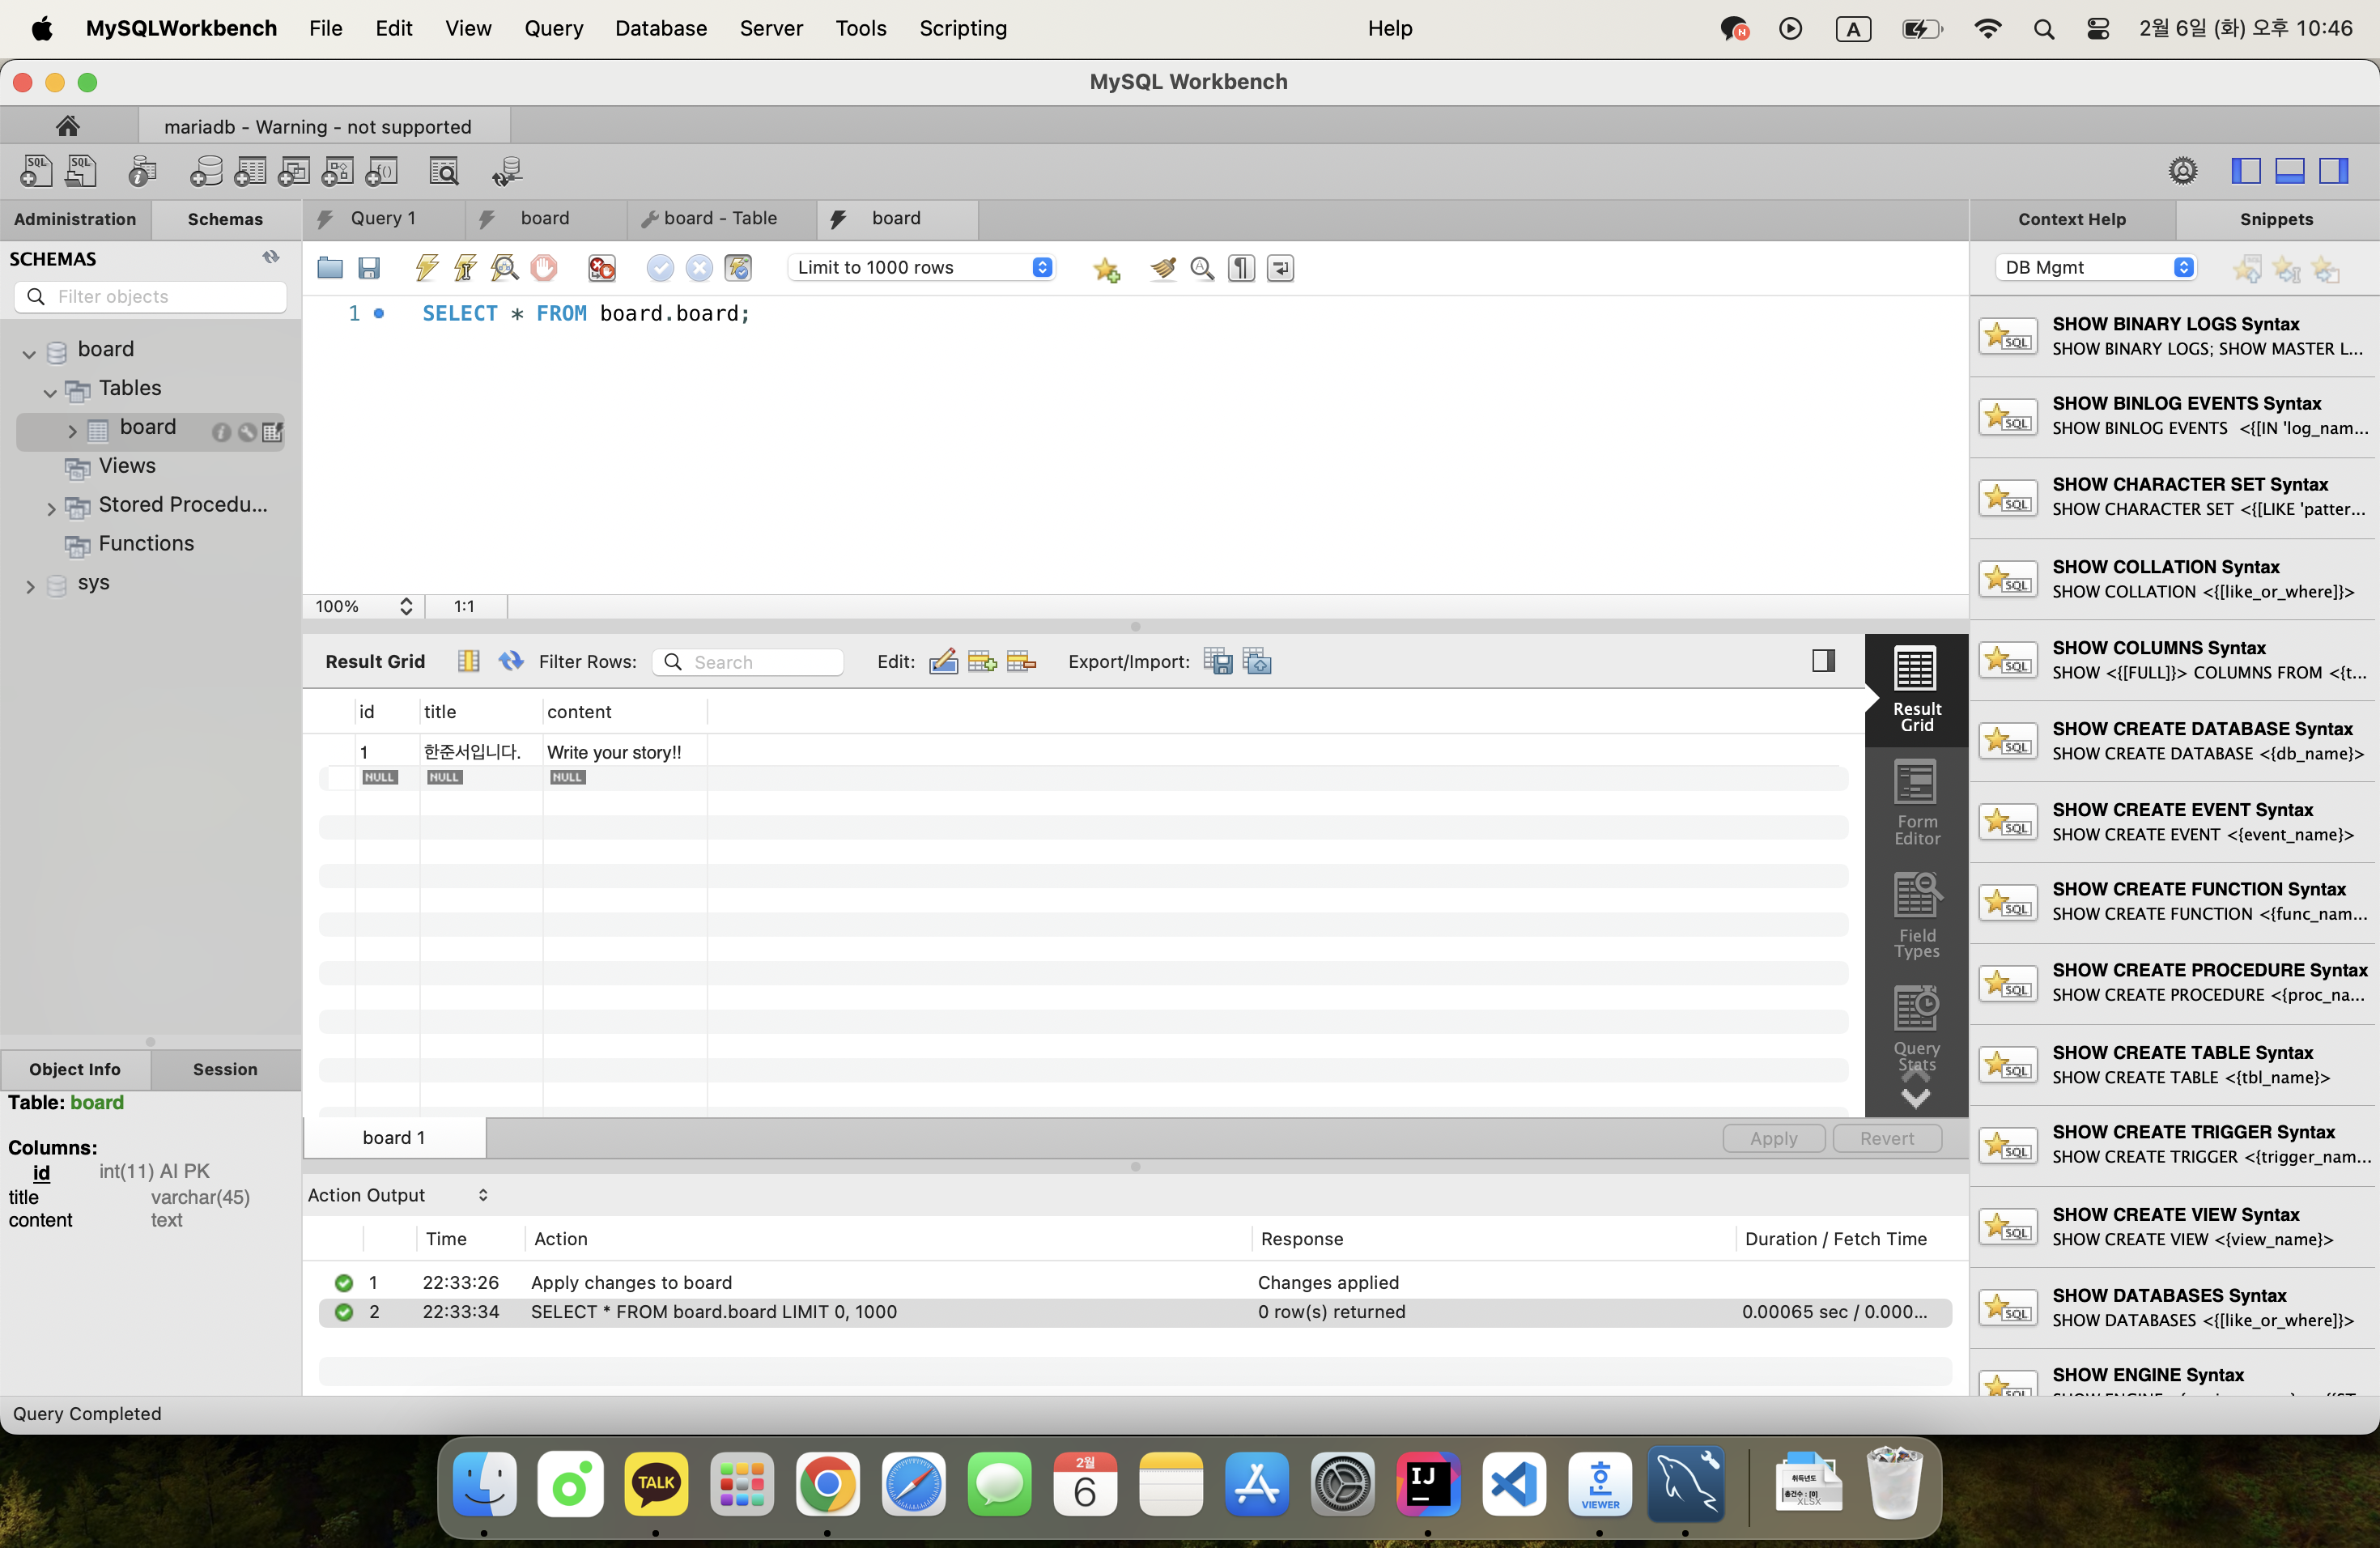The image size is (2380, 1548).
Task: Open the Database menu
Action: point(660,28)
